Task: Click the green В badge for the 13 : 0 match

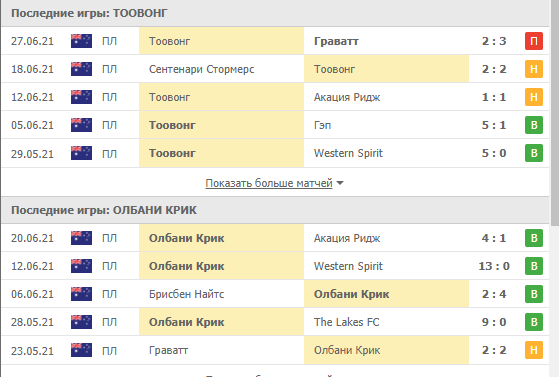Action: pos(534,266)
